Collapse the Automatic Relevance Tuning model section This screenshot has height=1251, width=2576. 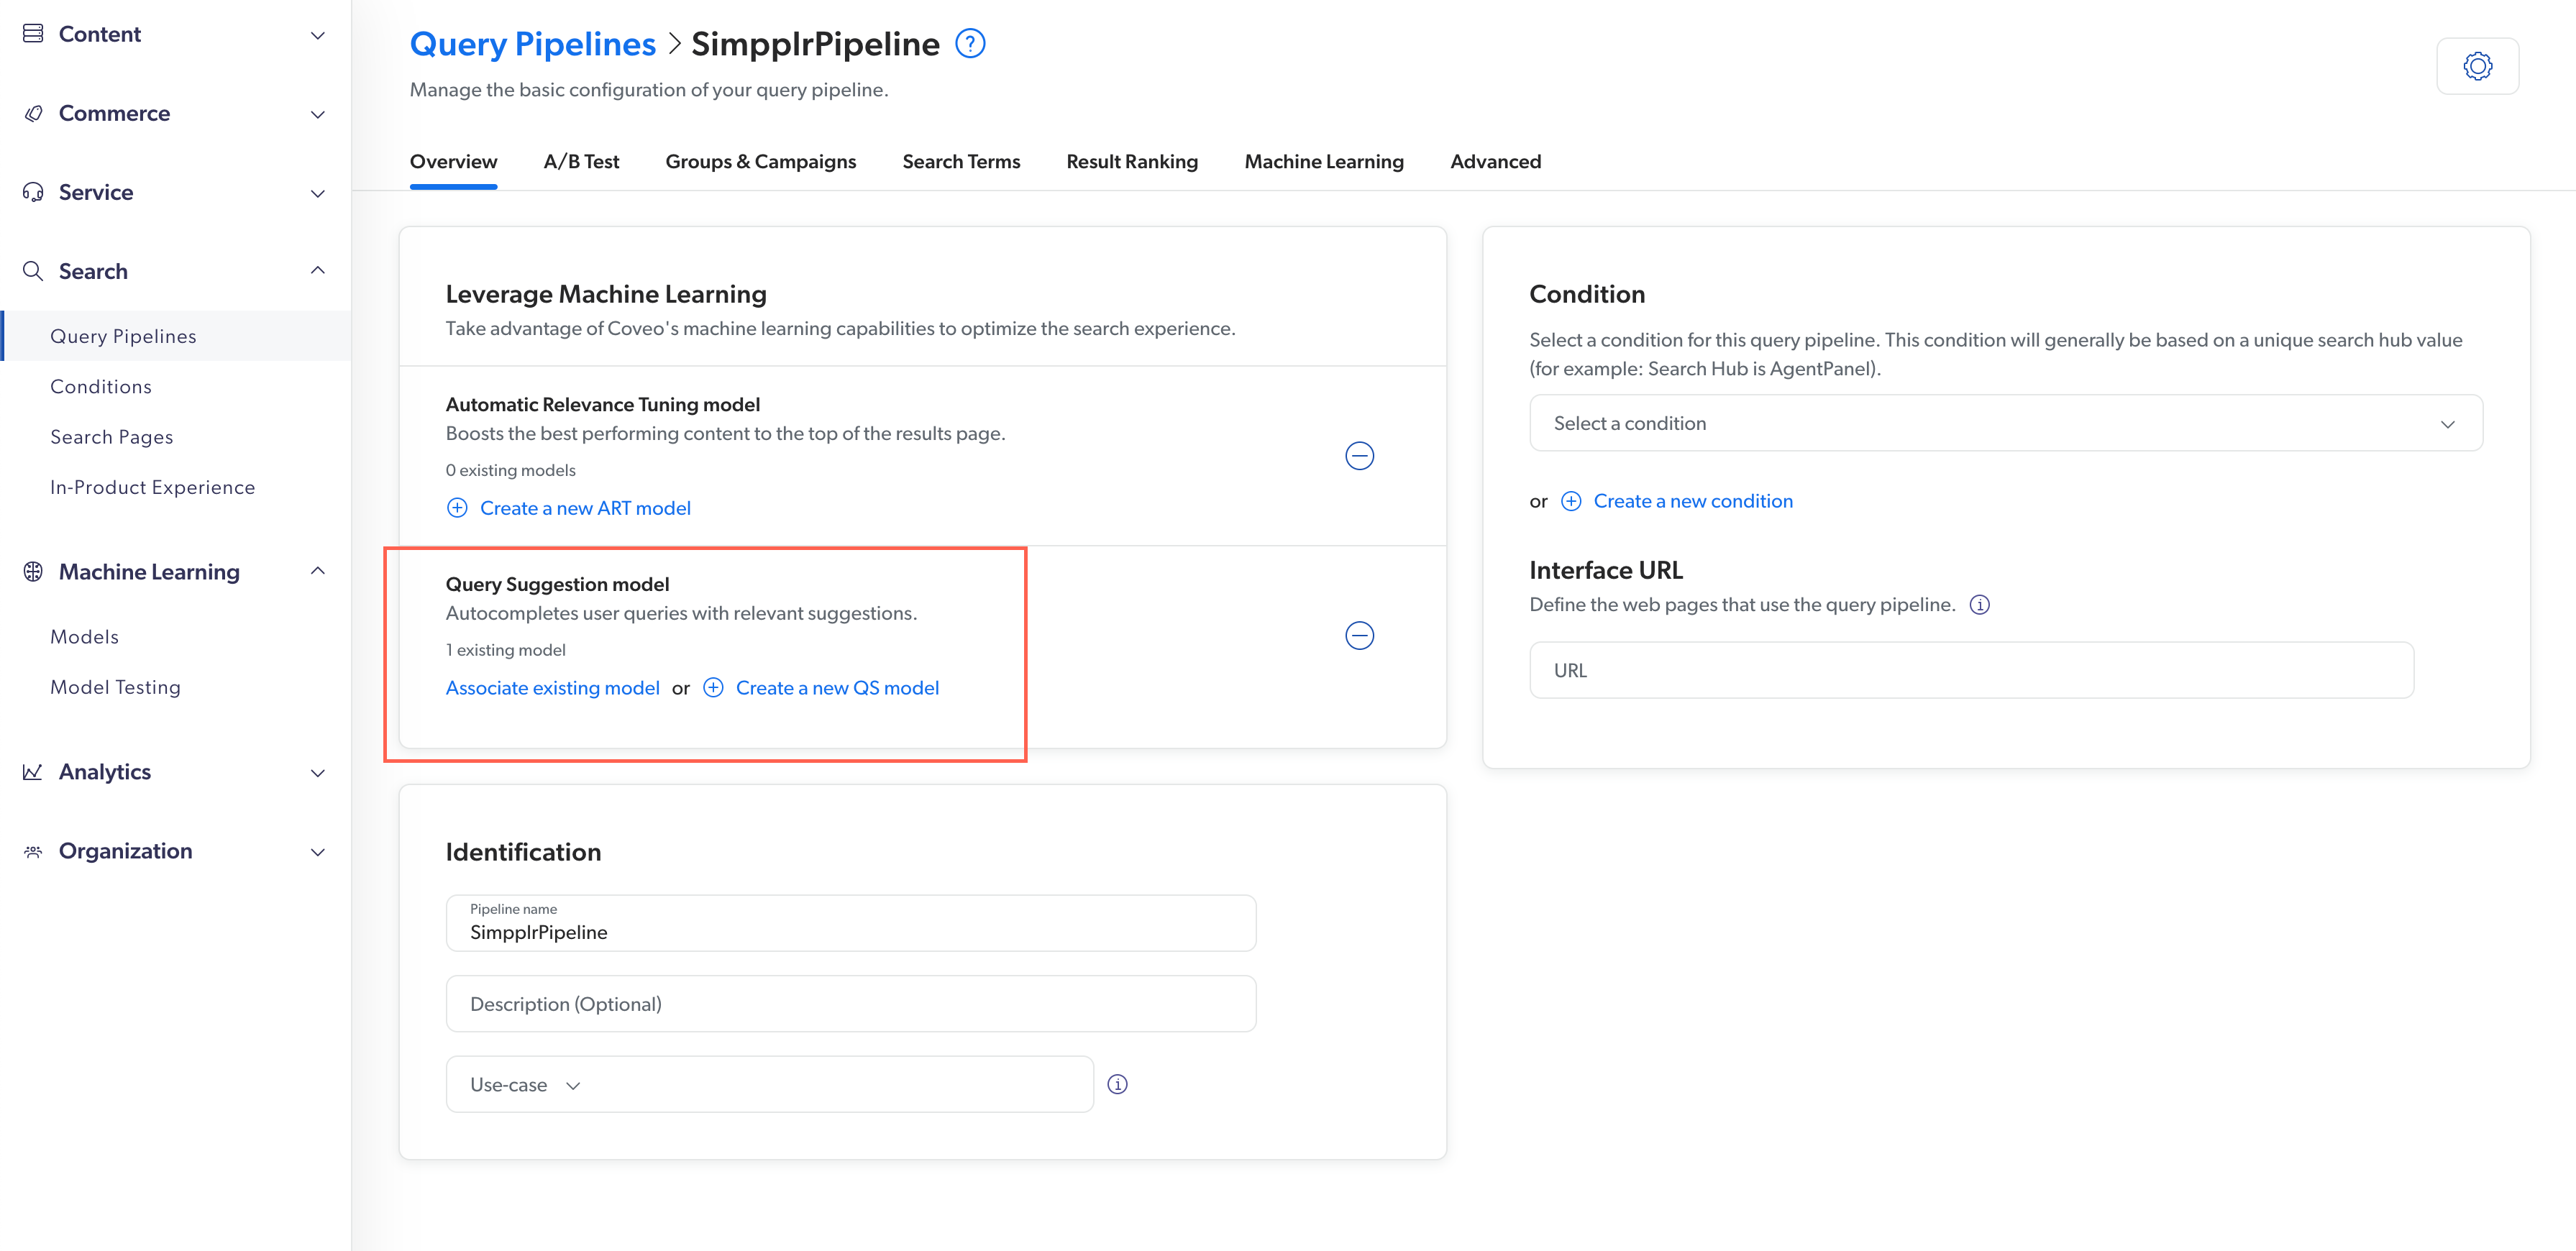[1360, 456]
